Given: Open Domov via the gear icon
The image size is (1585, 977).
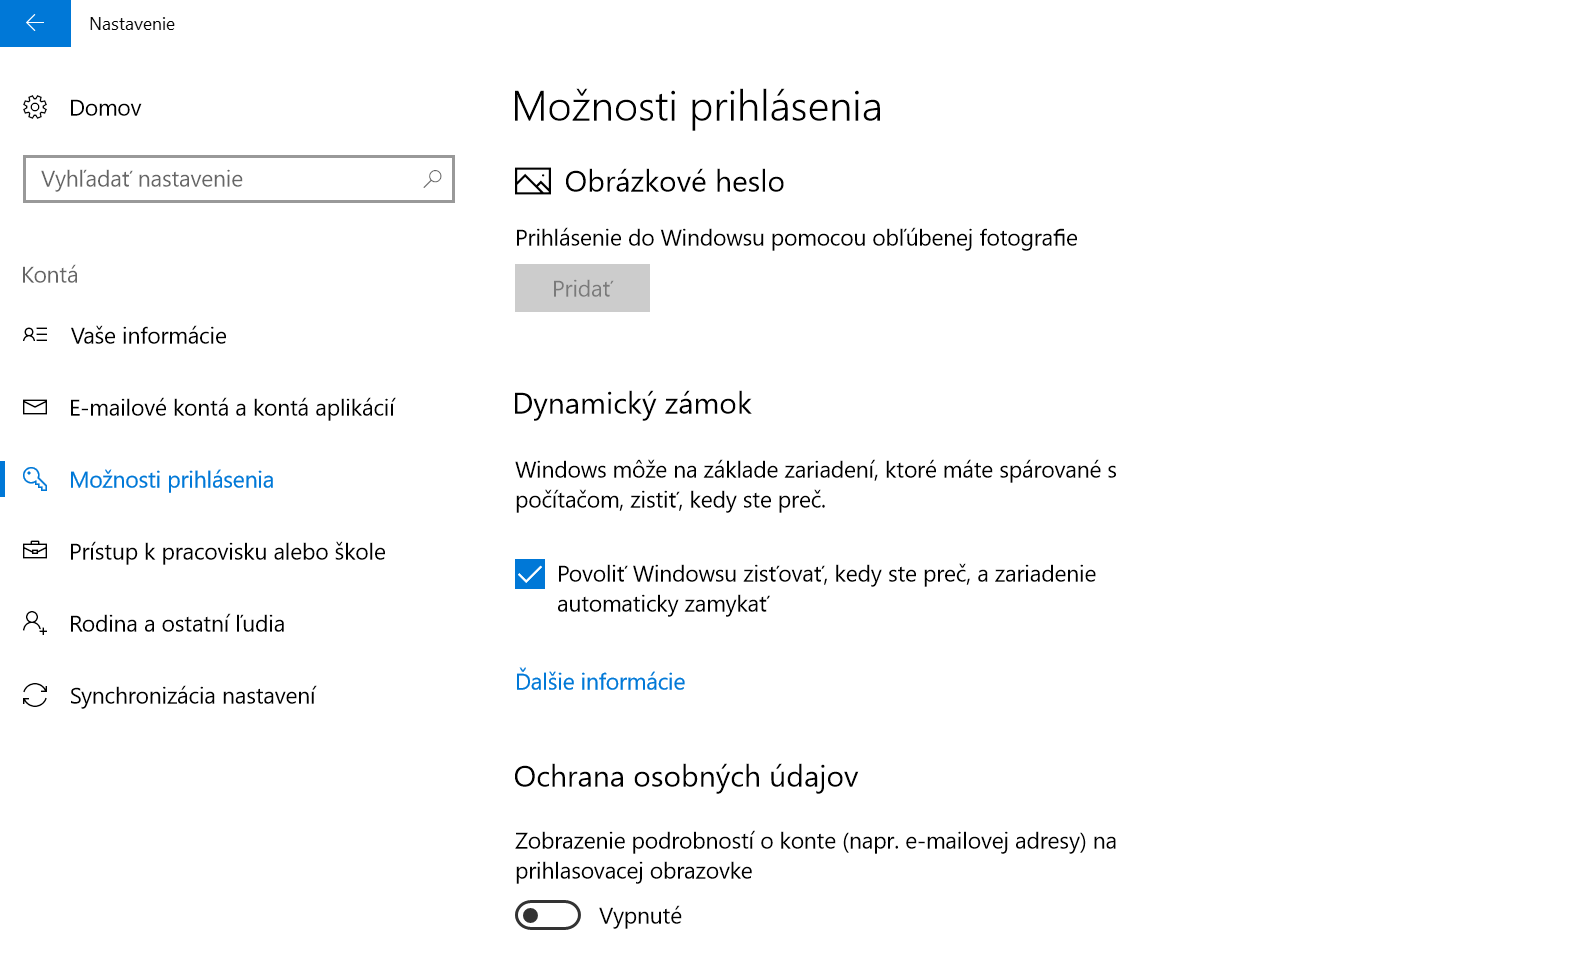Looking at the screenshot, I should pos(35,107).
